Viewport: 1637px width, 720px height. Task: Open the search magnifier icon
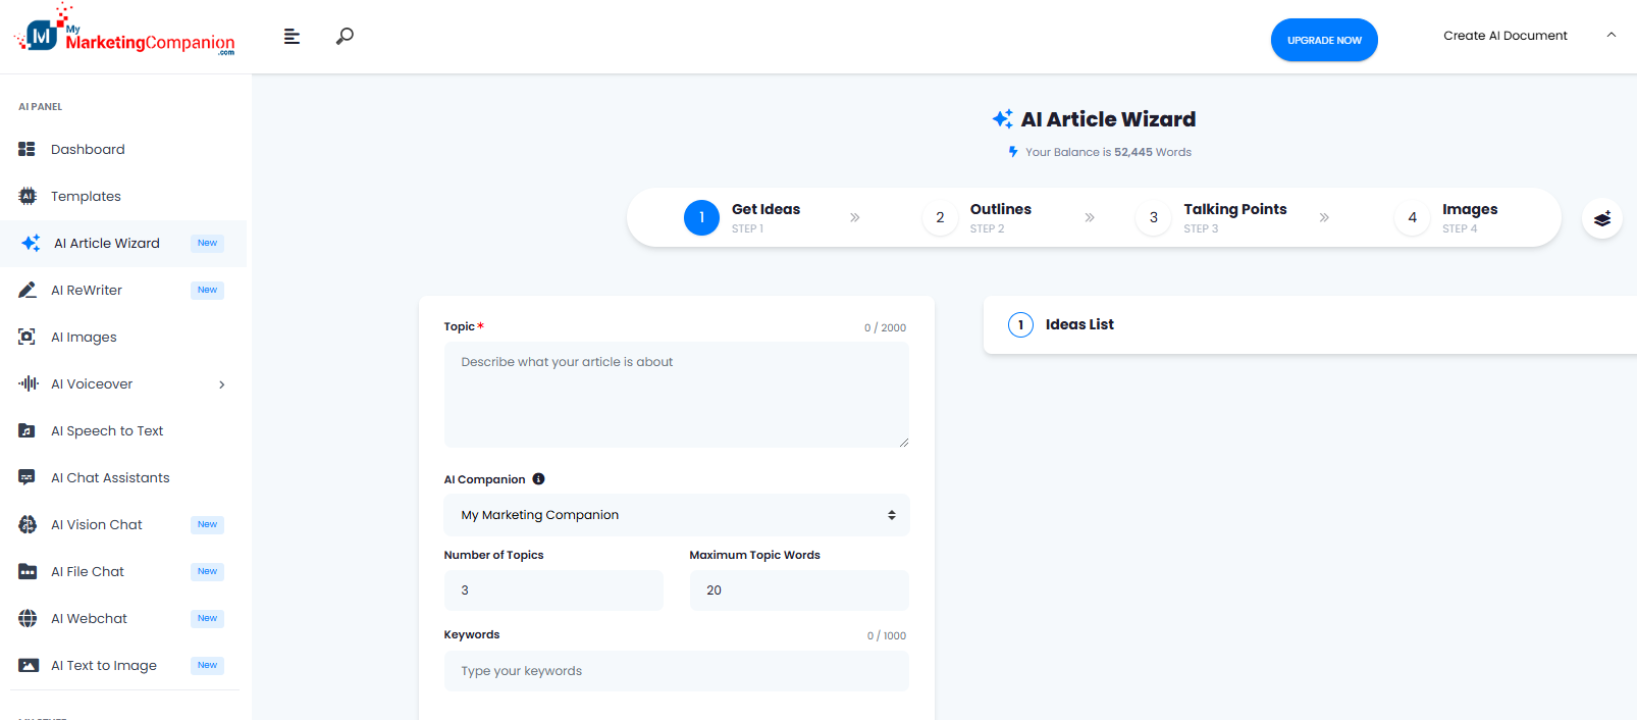tap(345, 37)
